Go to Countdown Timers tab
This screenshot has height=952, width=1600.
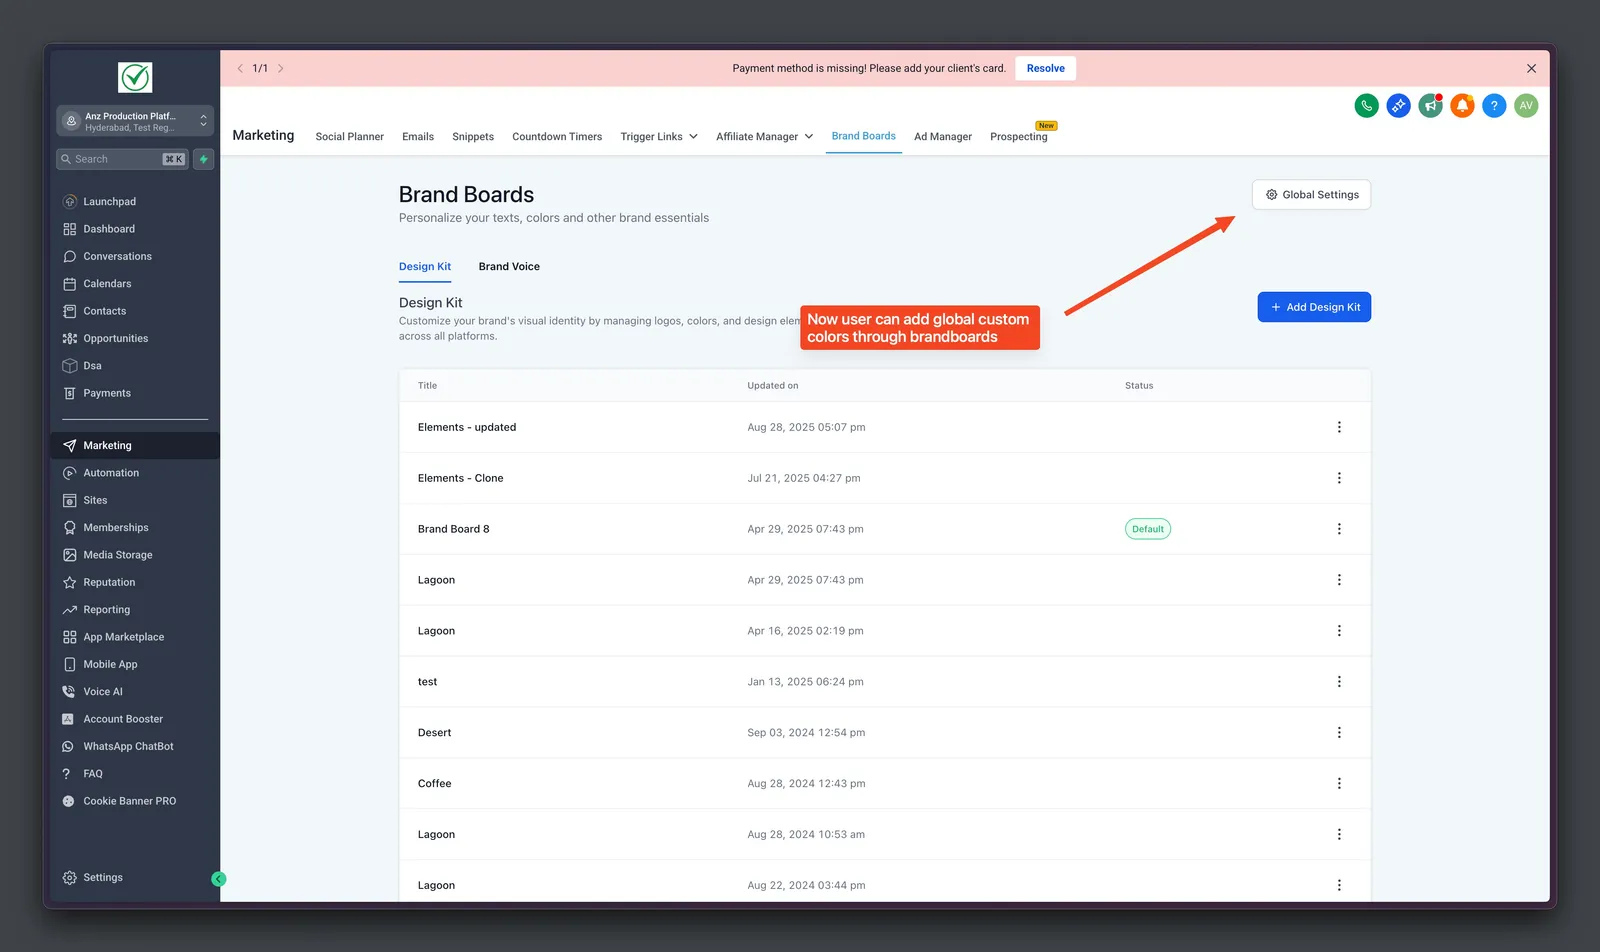tap(557, 136)
